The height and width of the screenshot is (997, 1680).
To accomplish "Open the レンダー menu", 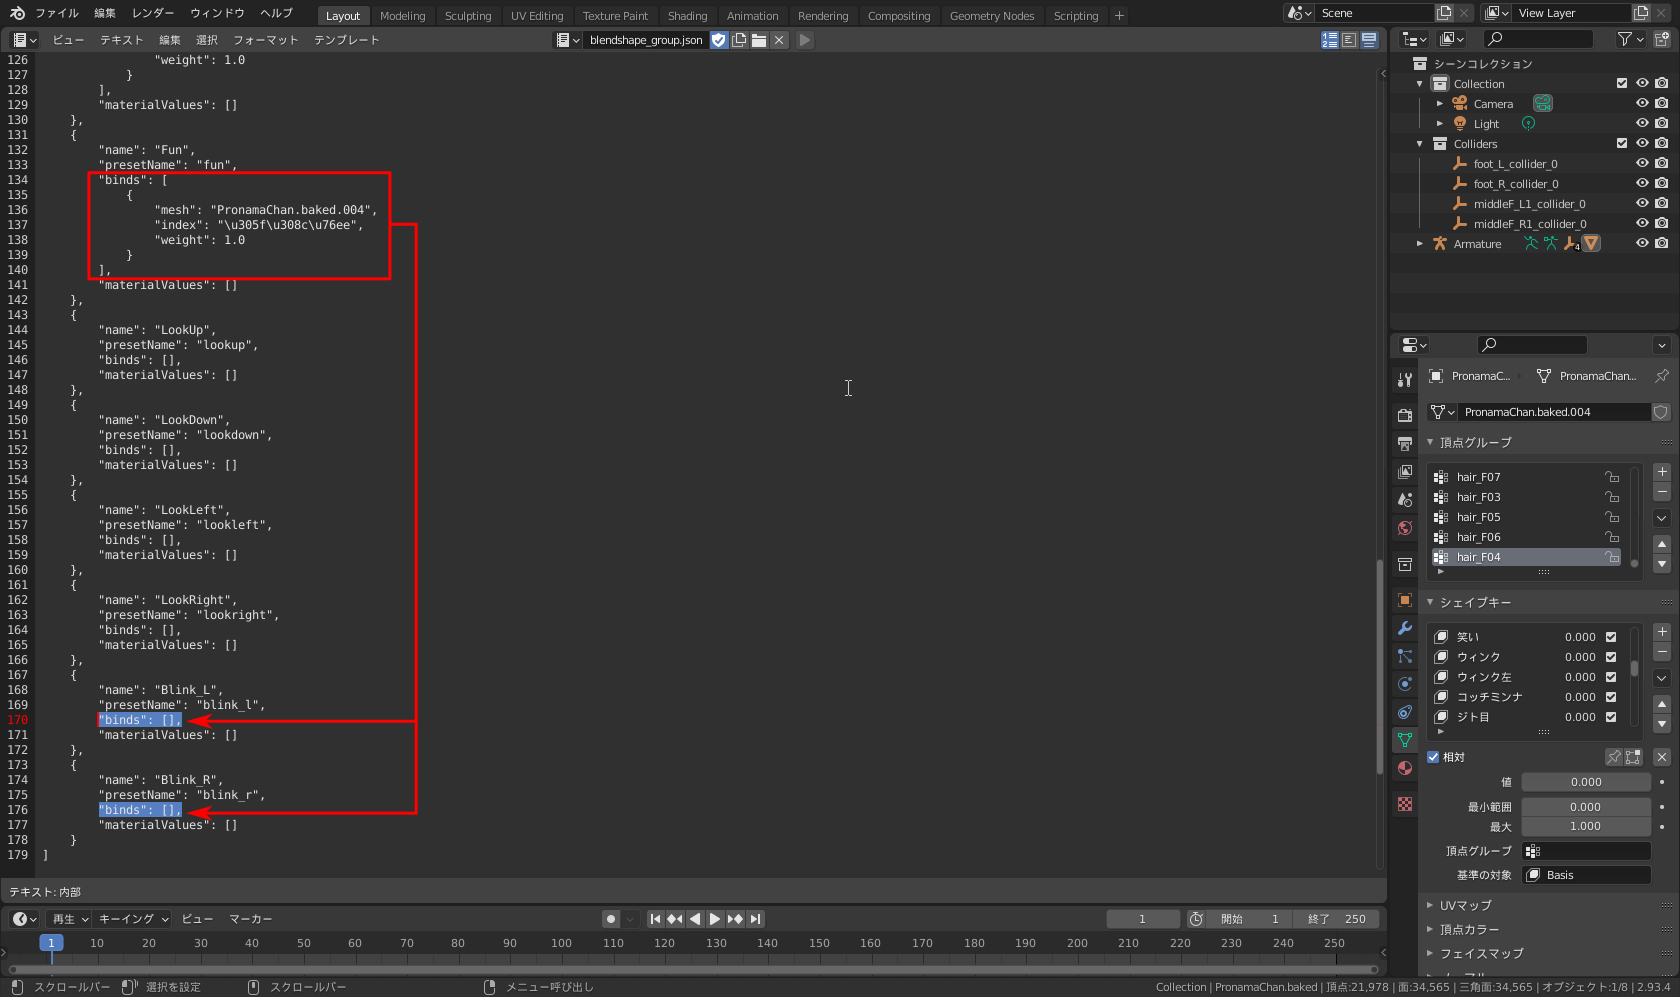I will [152, 13].
